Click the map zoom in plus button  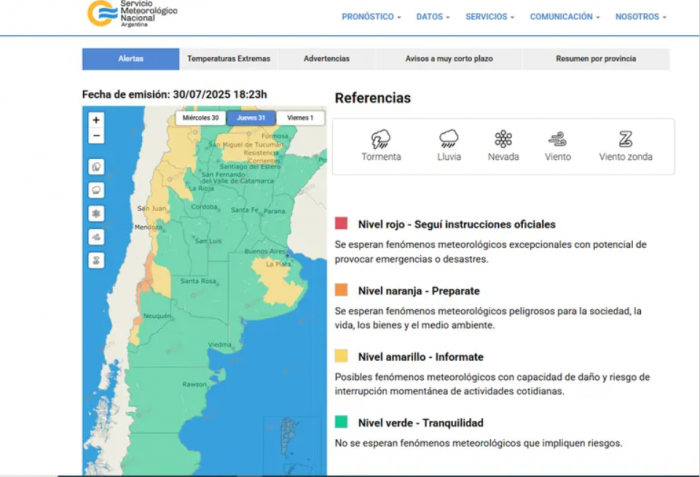[x=97, y=119]
